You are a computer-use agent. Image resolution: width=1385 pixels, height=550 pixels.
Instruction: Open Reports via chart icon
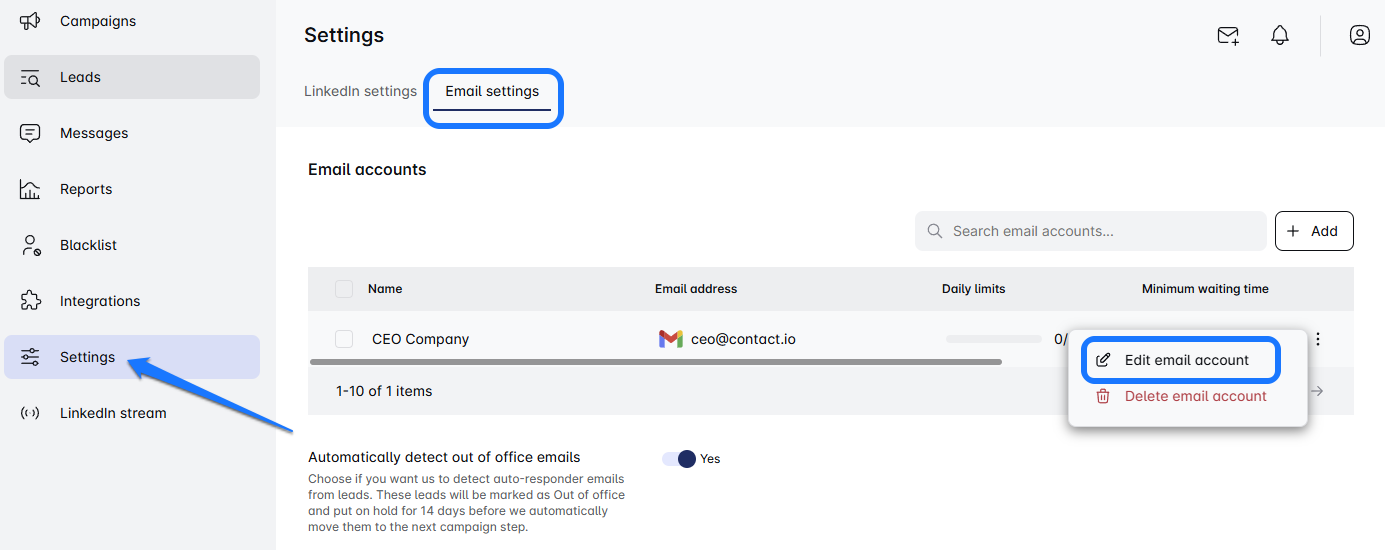pyautogui.click(x=30, y=189)
